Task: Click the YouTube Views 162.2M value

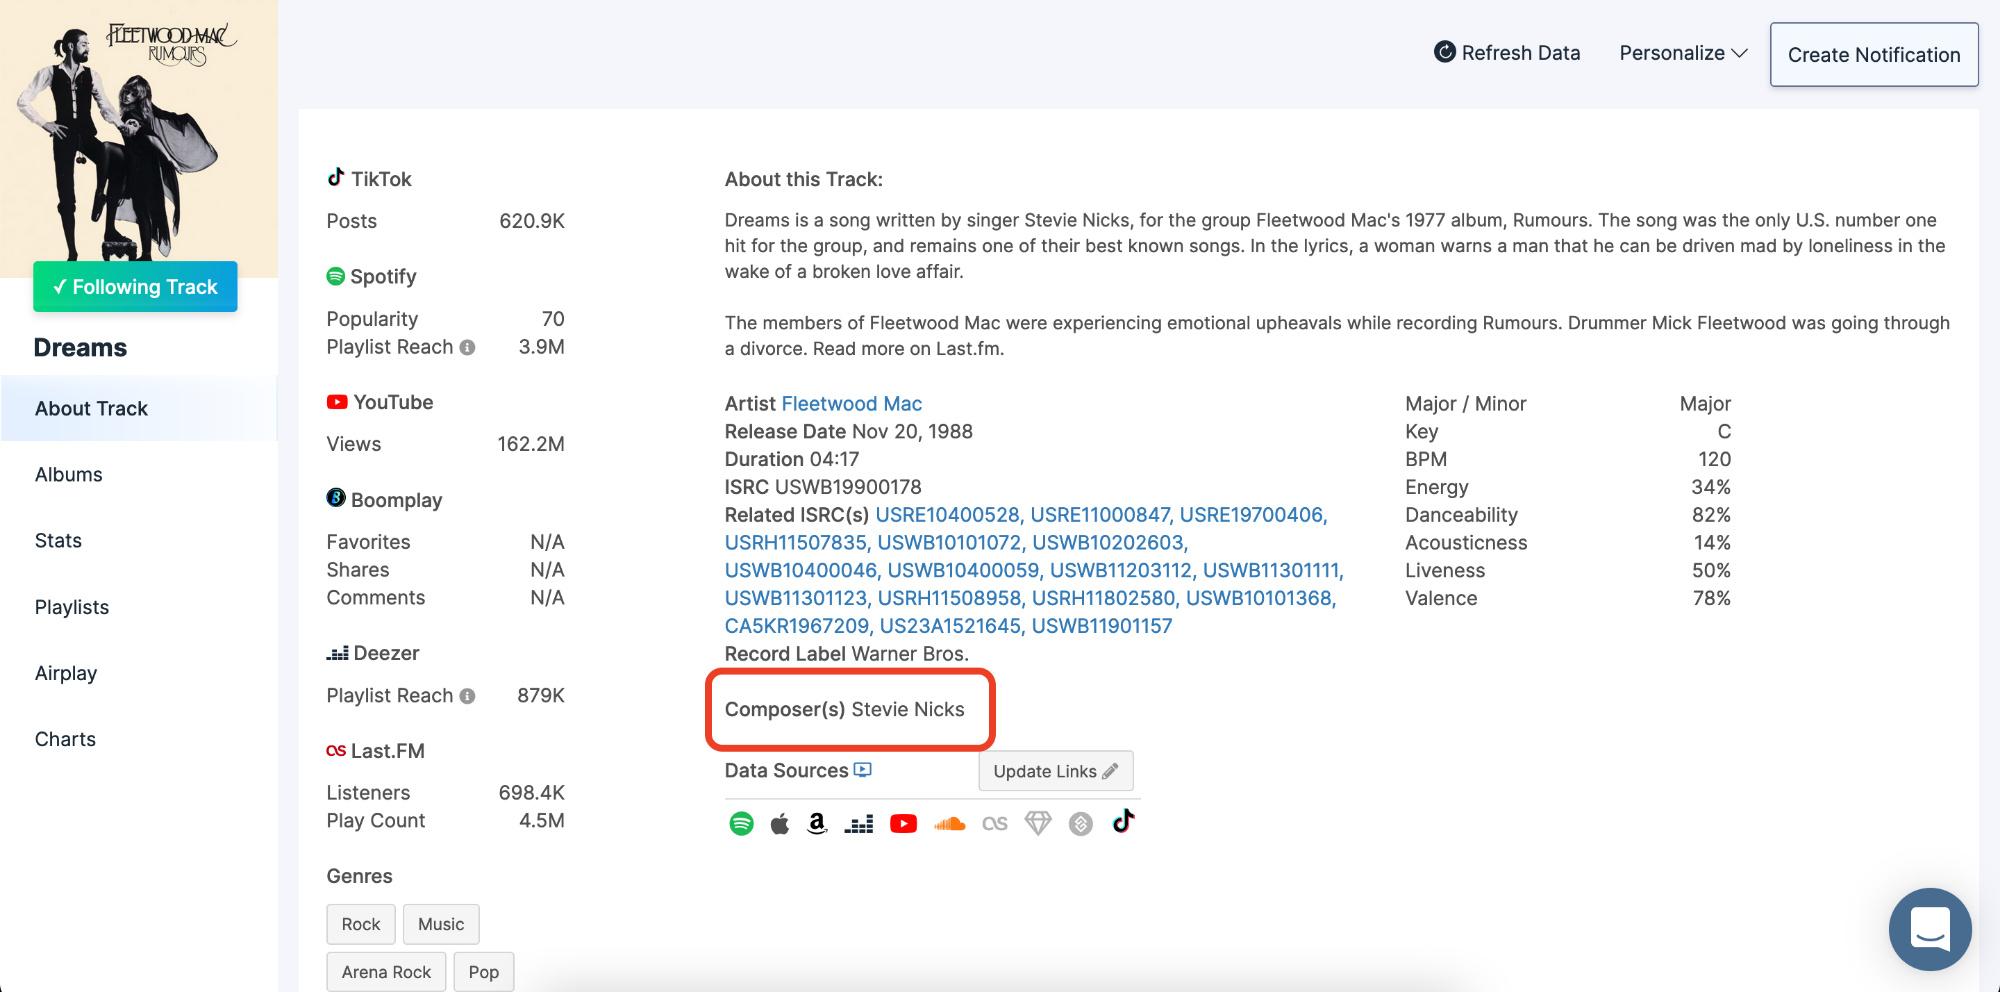Action: tap(531, 444)
